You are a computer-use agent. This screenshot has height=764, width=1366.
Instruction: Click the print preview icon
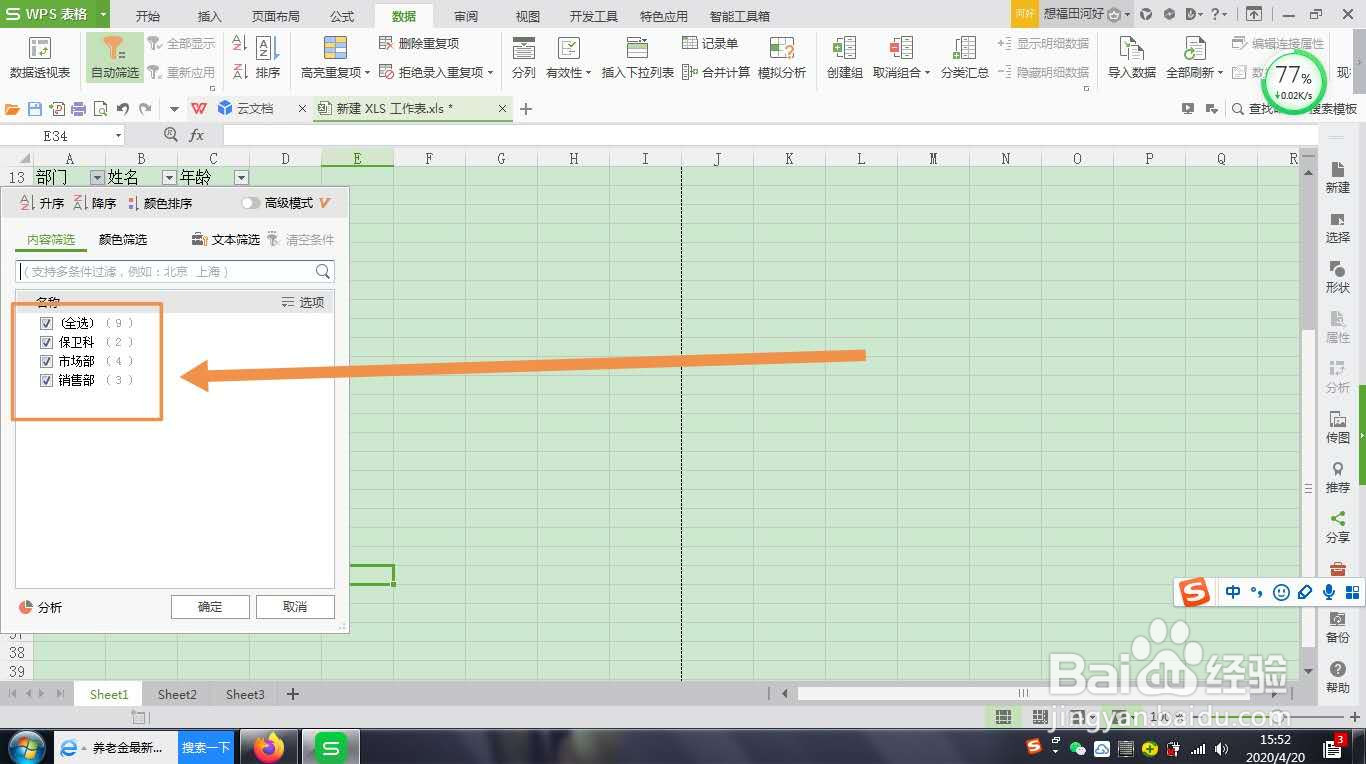[101, 108]
